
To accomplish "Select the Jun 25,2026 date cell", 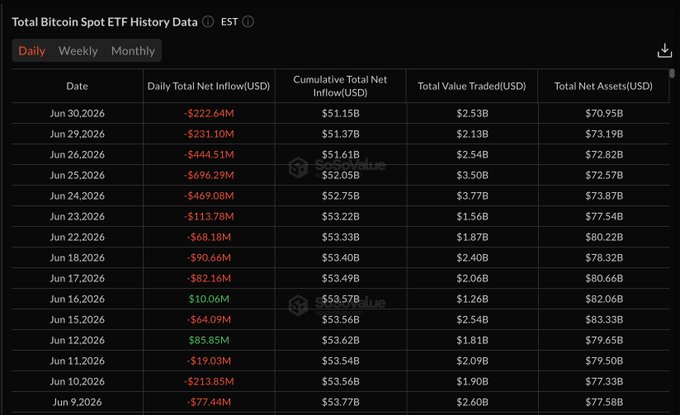I will pyautogui.click(x=77, y=175).
